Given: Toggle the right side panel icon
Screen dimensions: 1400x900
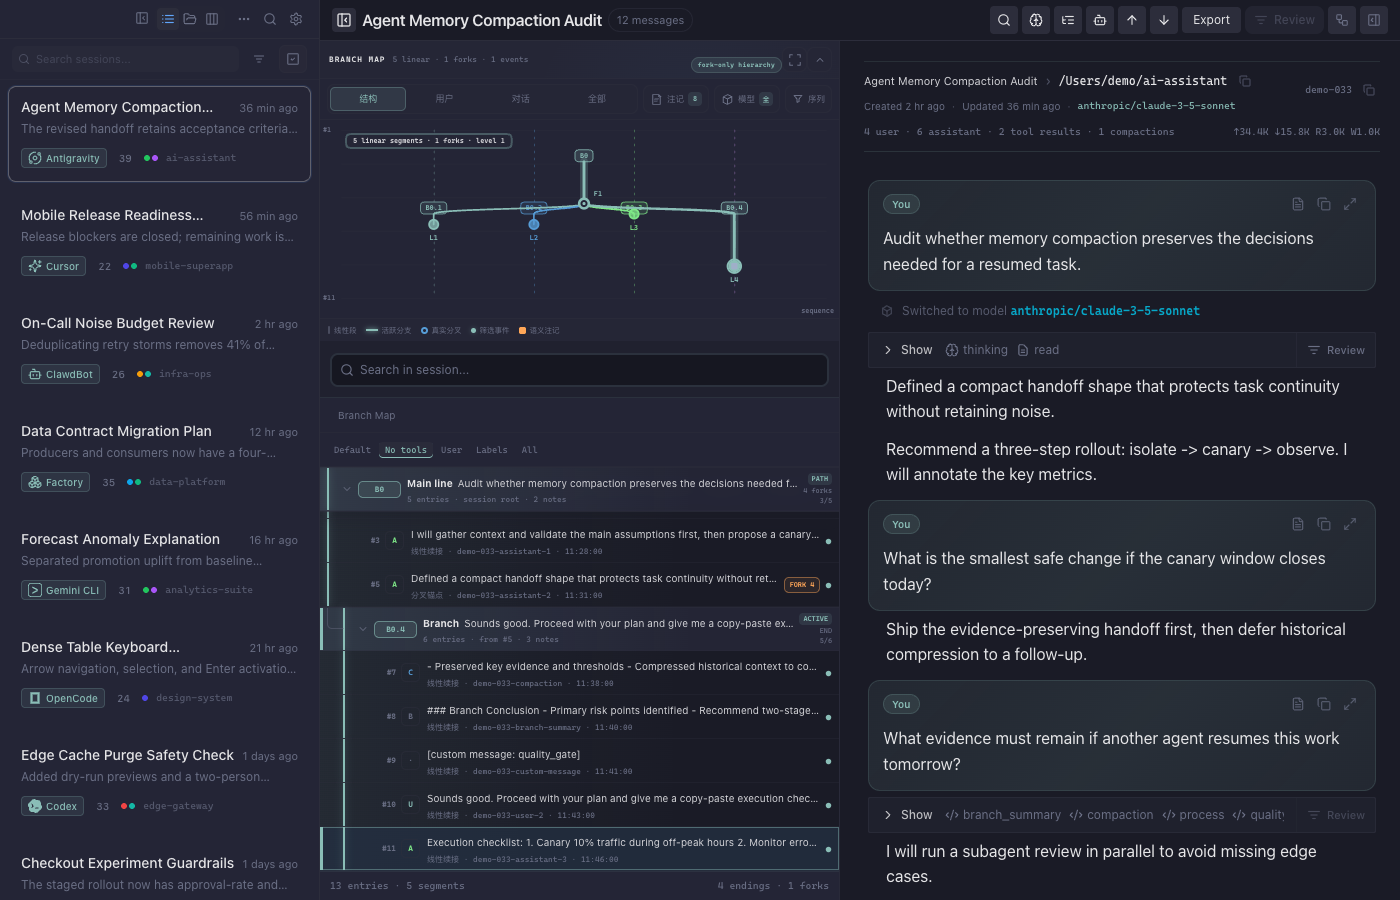Looking at the screenshot, I should (1374, 20).
